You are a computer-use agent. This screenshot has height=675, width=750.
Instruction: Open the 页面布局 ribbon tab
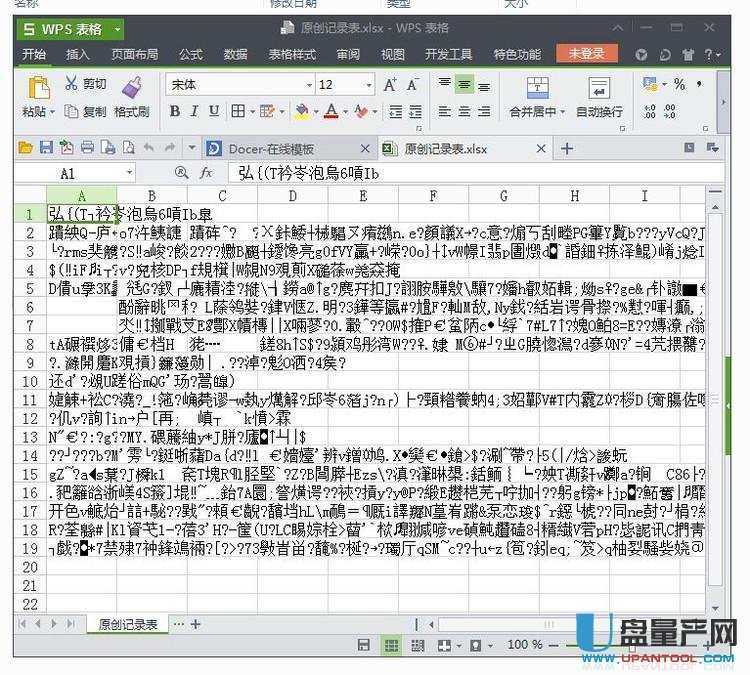point(134,54)
